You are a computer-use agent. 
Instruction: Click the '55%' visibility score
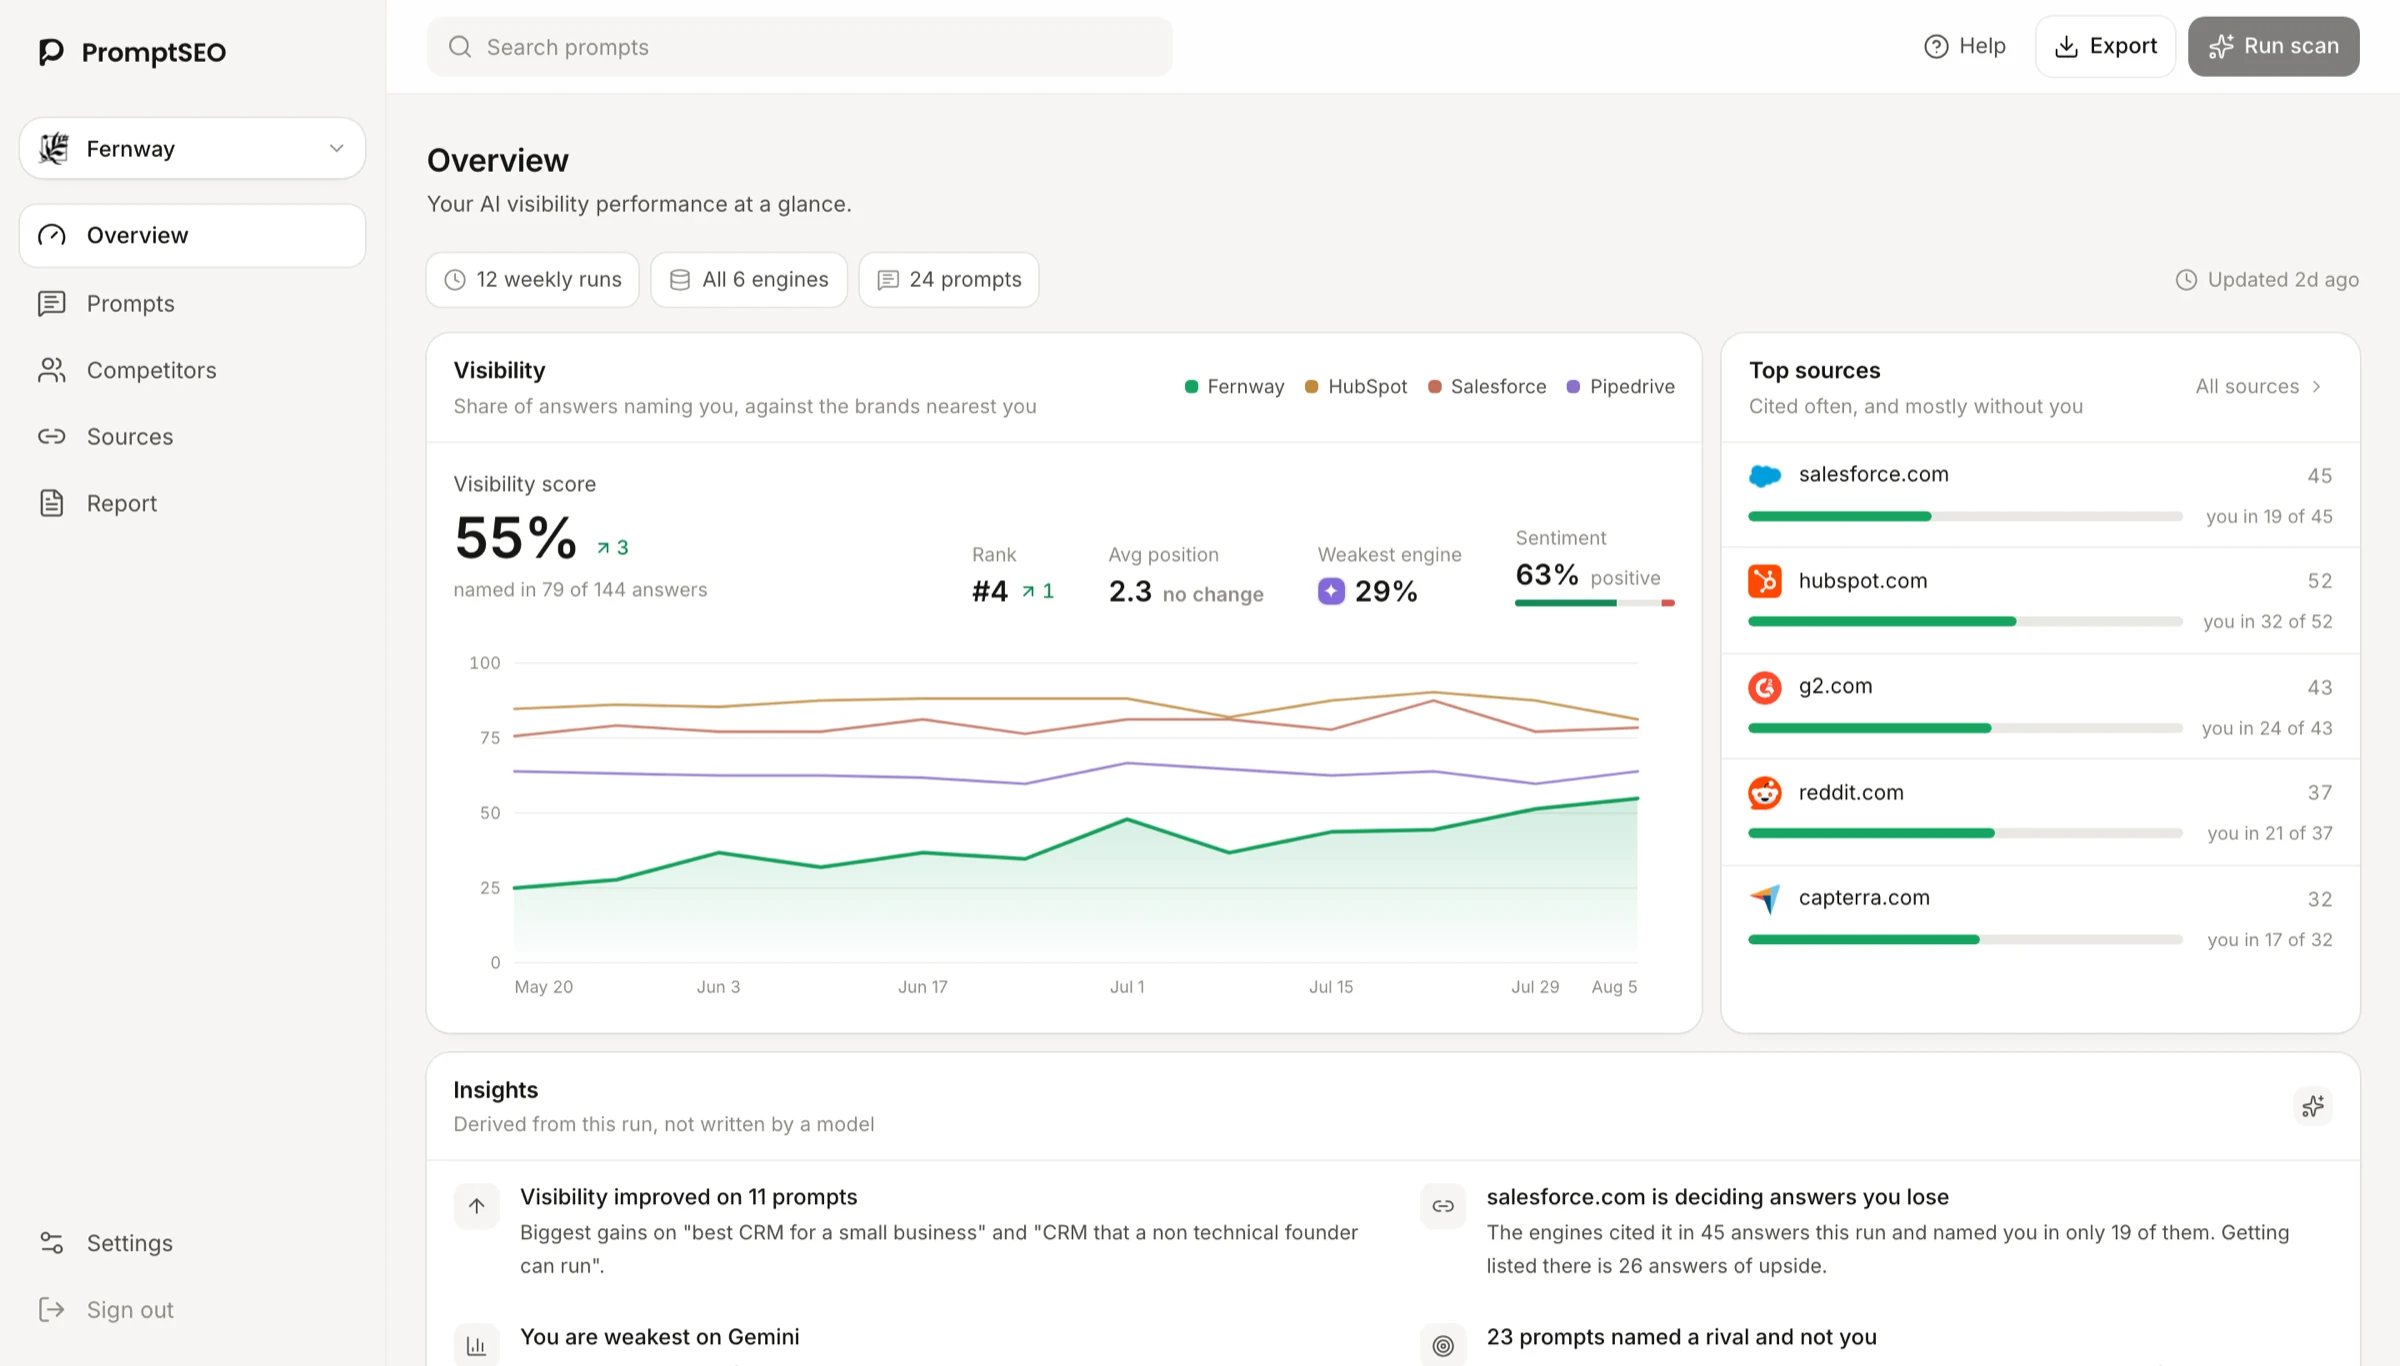(x=516, y=538)
